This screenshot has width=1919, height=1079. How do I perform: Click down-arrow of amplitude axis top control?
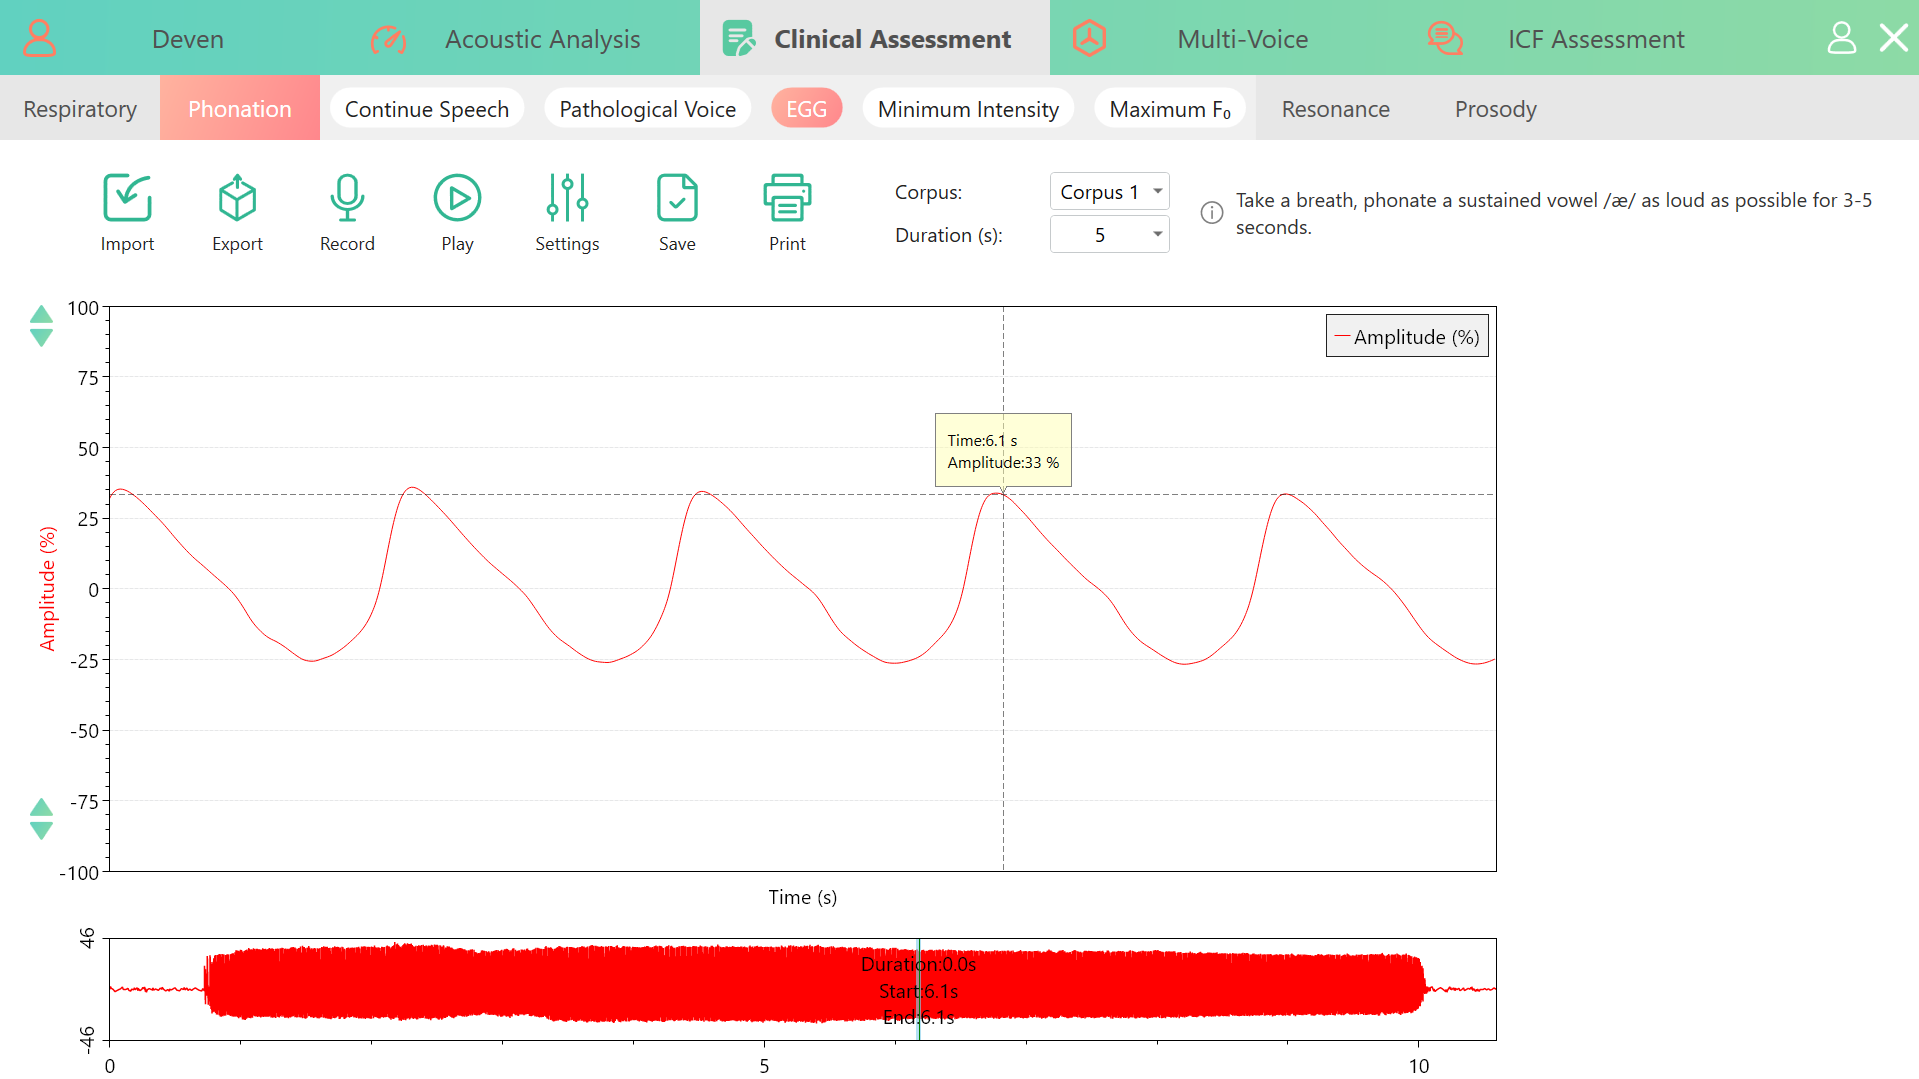coord(41,338)
